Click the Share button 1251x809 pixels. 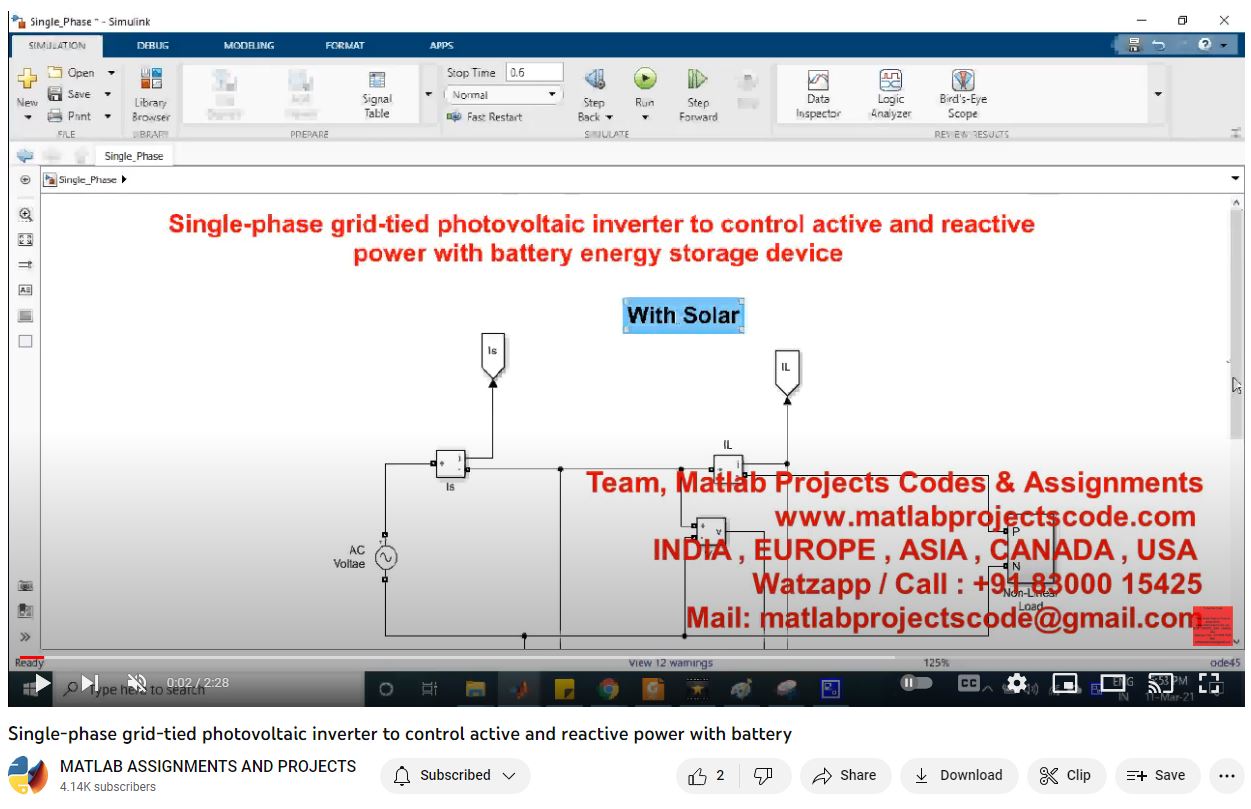[845, 775]
